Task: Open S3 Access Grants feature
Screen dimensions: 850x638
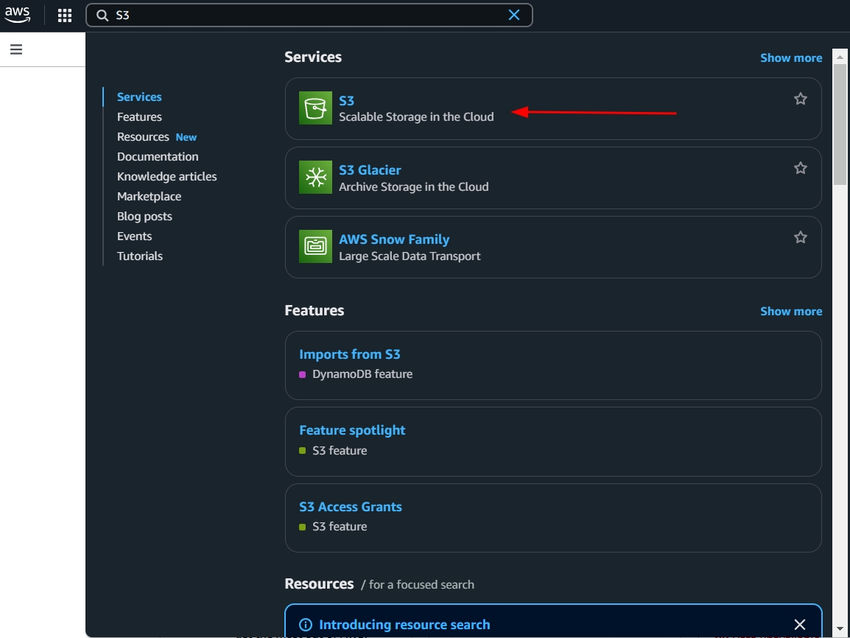Action: (x=351, y=507)
